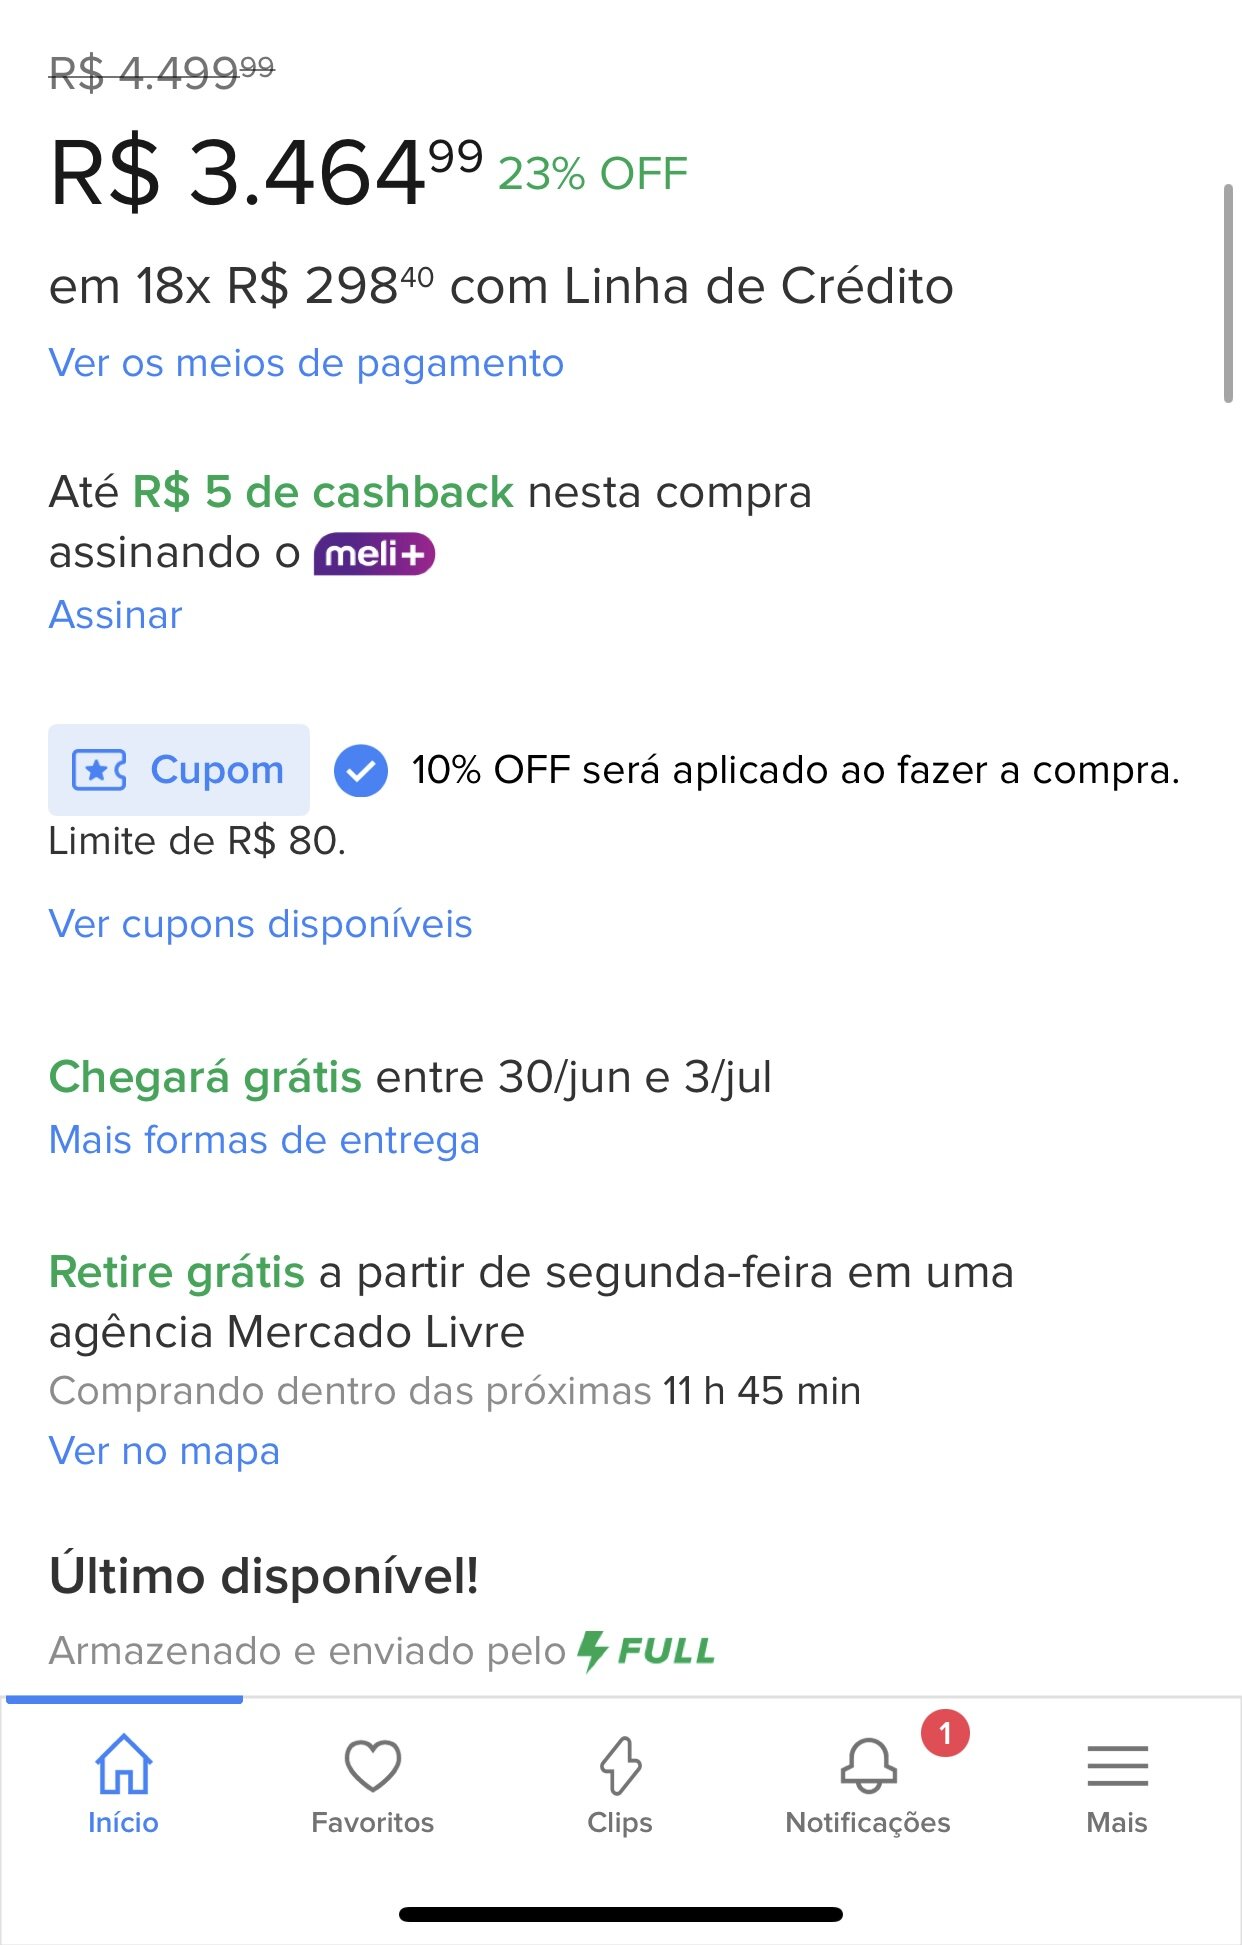Open Ver os meios de pagamento link
Screen dimensions: 1242x1945
[x=306, y=363]
